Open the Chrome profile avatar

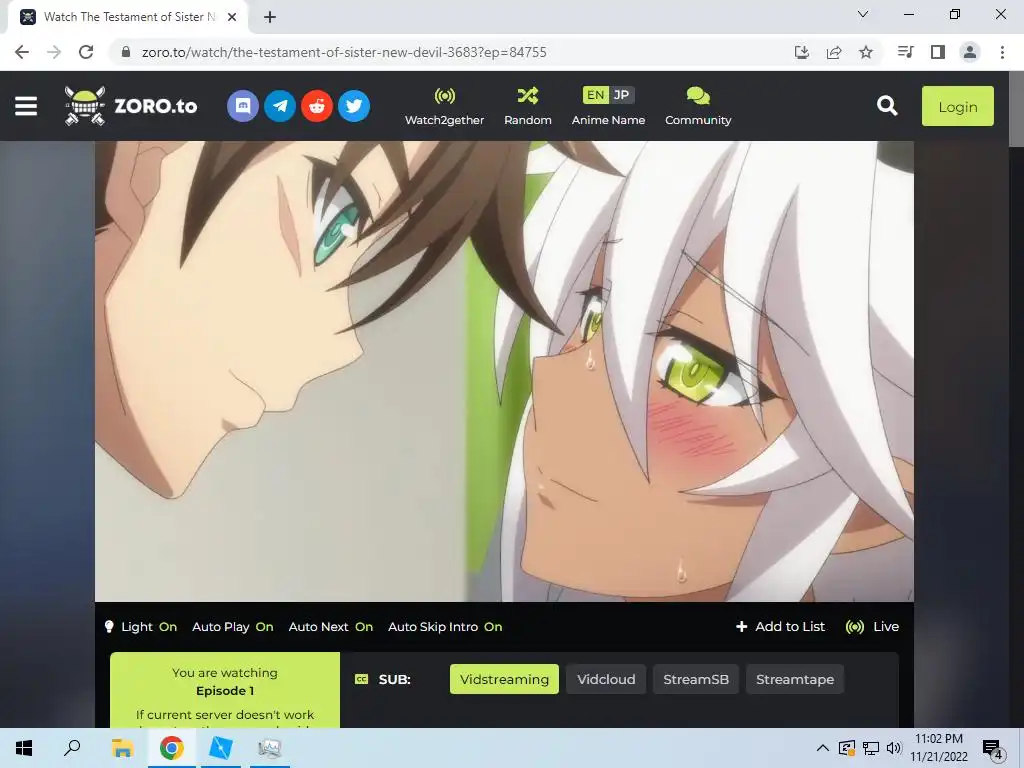(970, 52)
